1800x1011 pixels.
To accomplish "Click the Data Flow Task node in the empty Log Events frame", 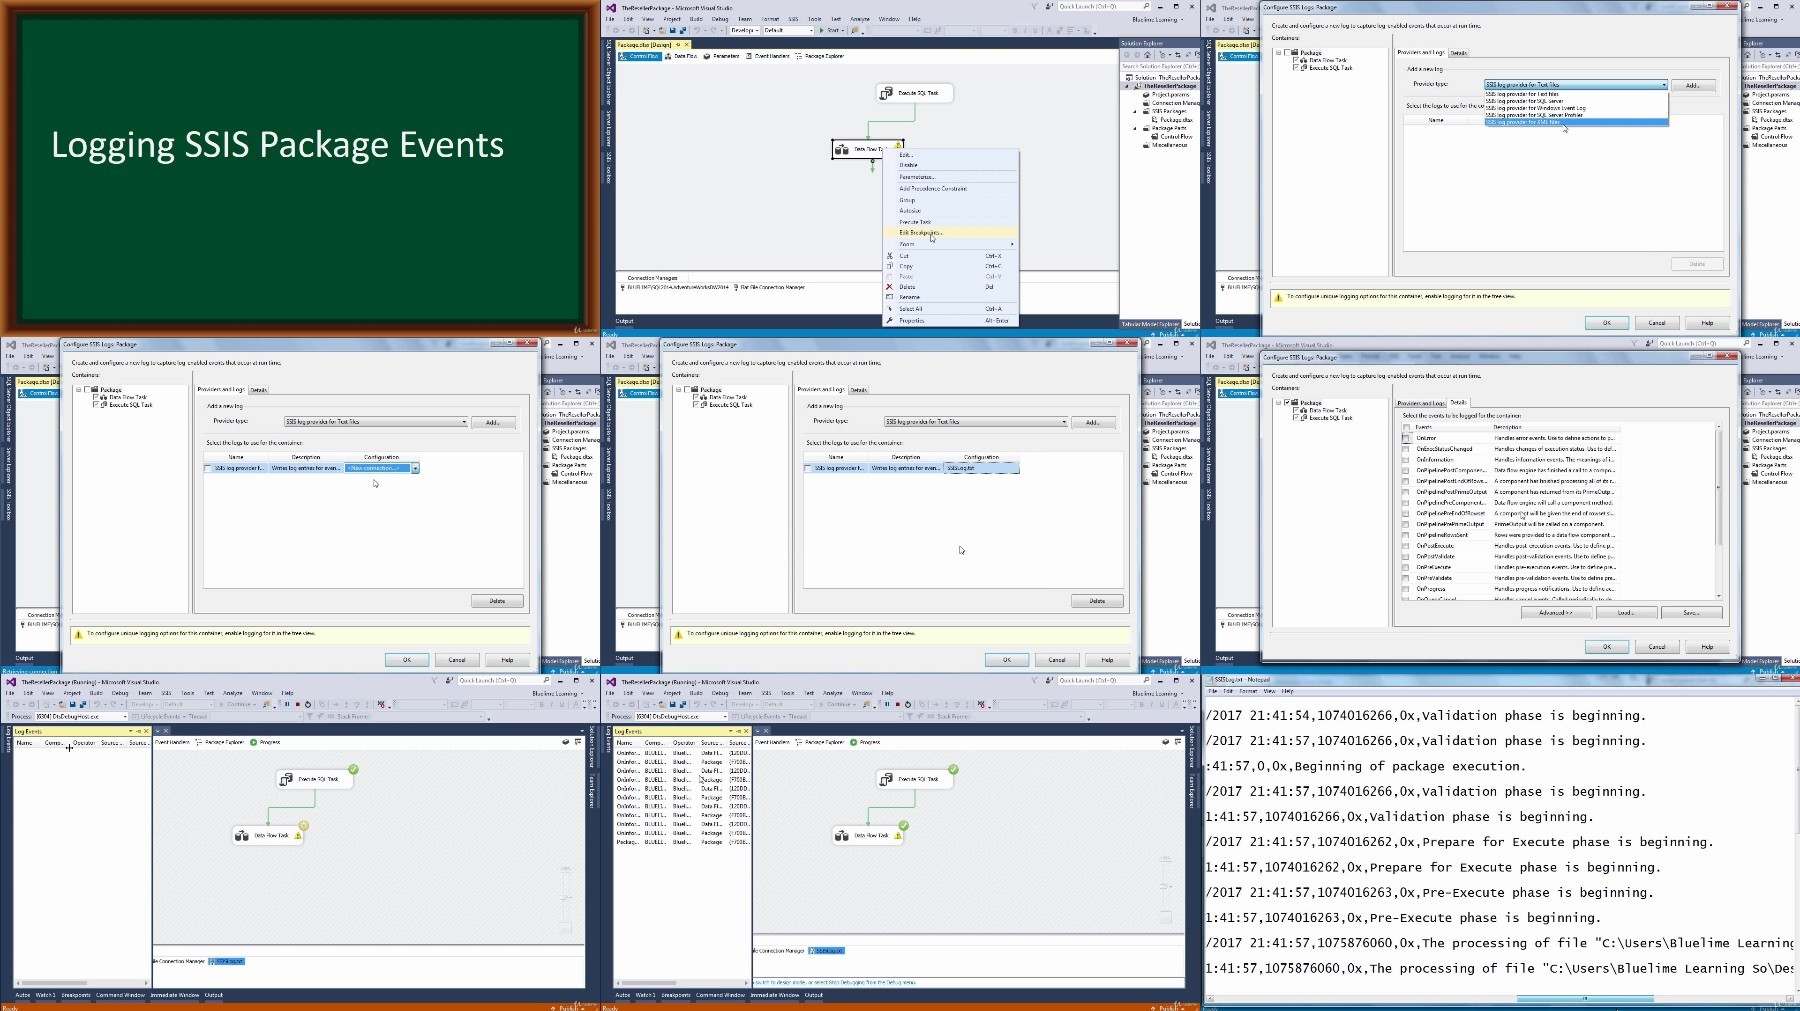I will [x=268, y=835].
